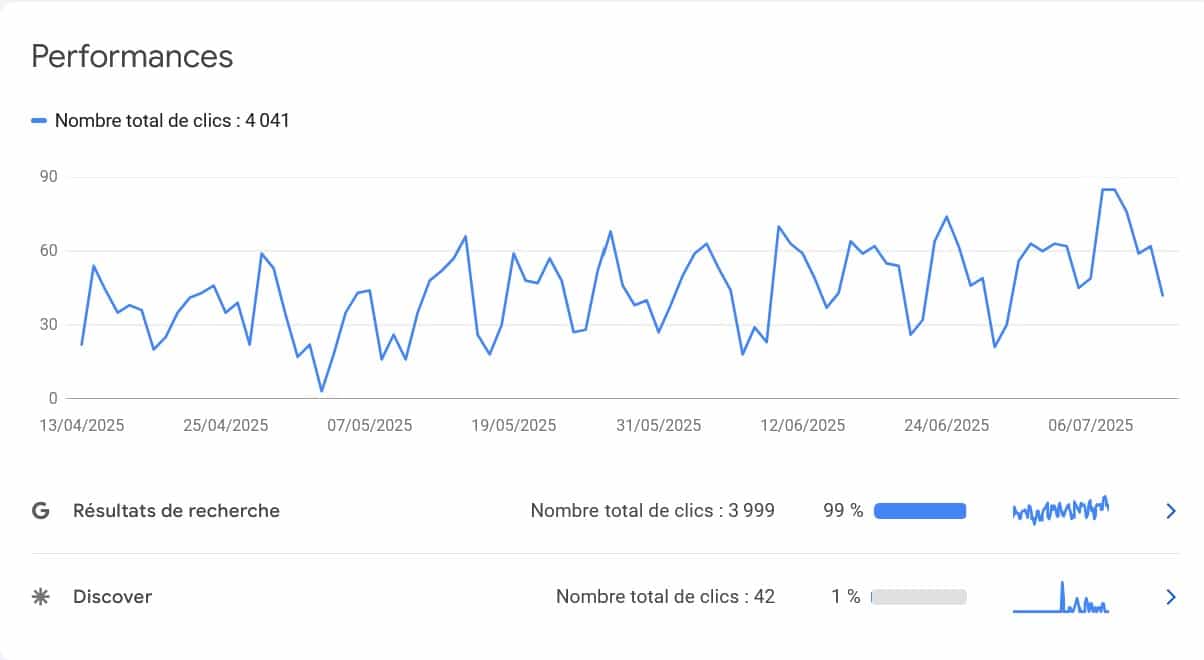Click the Discover asterisk icon
This screenshot has width=1204, height=660.
click(41, 597)
